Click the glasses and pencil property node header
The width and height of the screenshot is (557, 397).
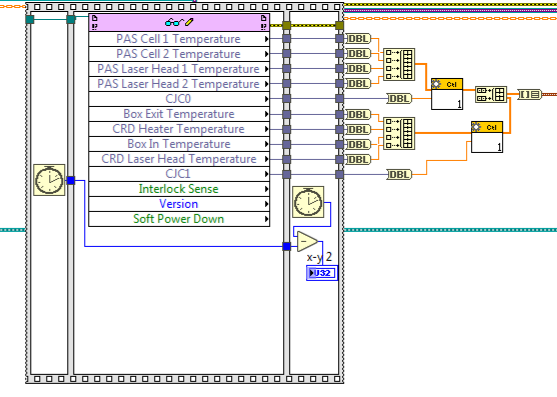point(179,22)
